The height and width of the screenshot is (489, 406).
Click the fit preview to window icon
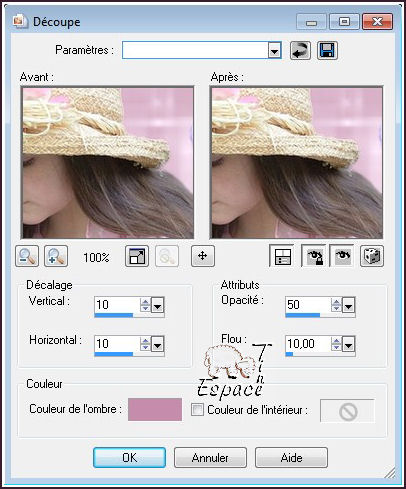pos(137,256)
